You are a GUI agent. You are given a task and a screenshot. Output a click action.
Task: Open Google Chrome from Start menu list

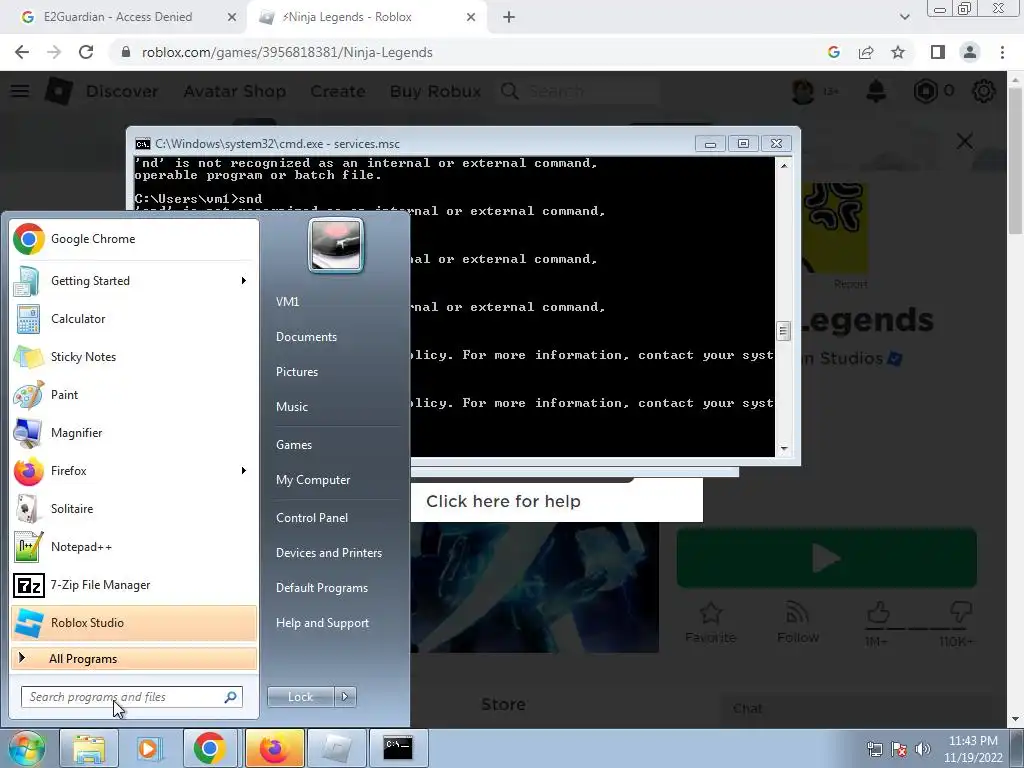(x=134, y=239)
